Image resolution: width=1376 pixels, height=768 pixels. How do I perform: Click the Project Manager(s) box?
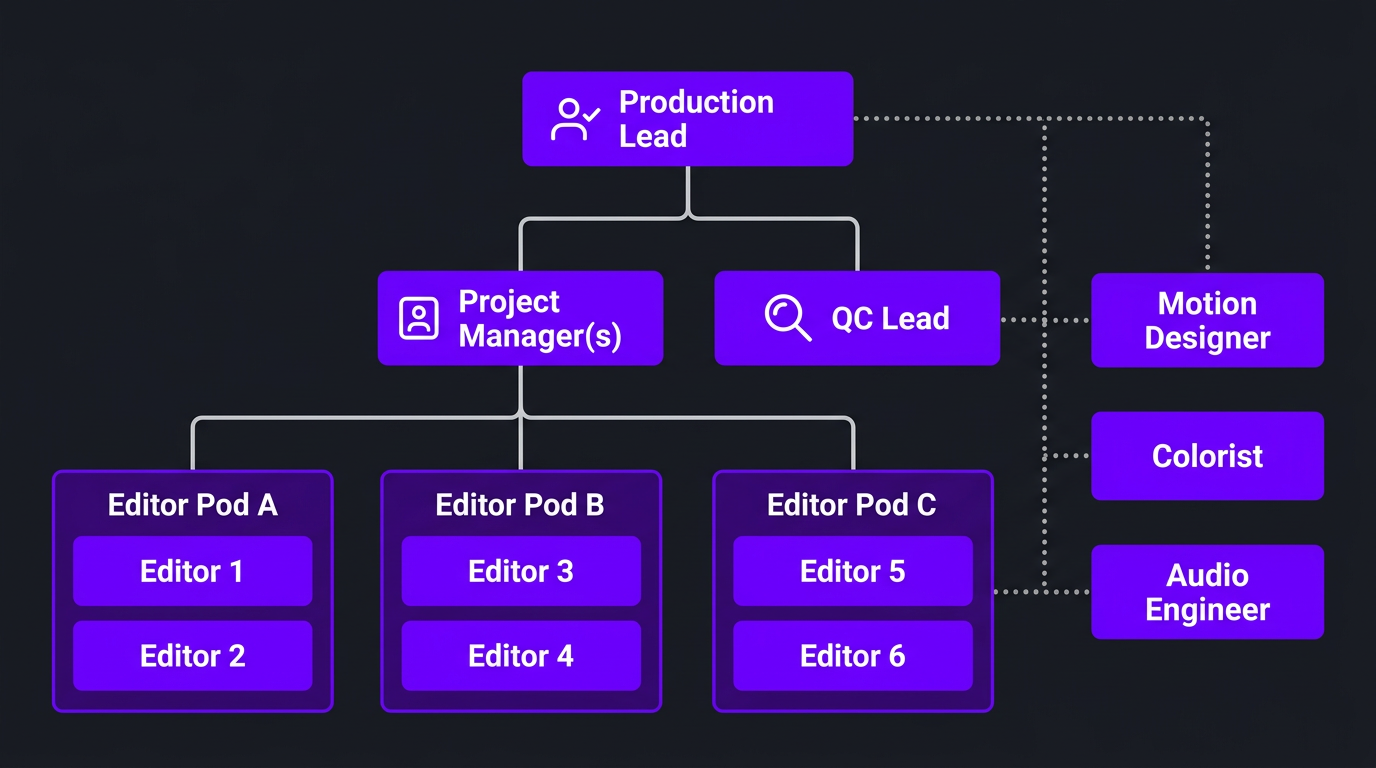520,318
